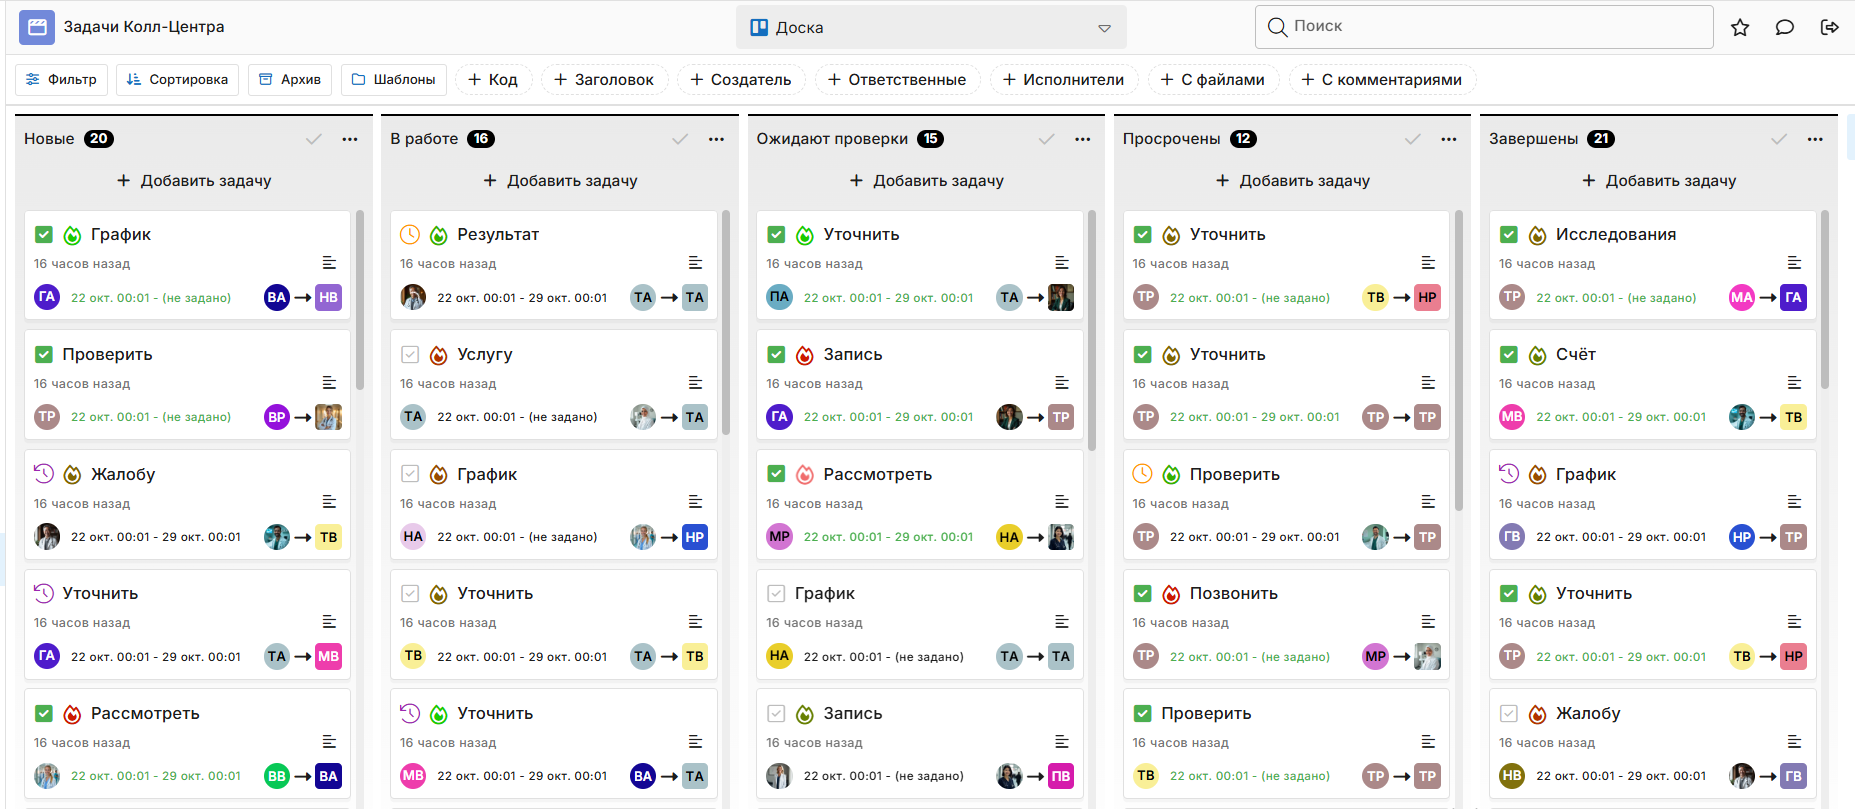The width and height of the screenshot is (1855, 809).
Task: Click the star favorites icon
Action: coord(1740,27)
